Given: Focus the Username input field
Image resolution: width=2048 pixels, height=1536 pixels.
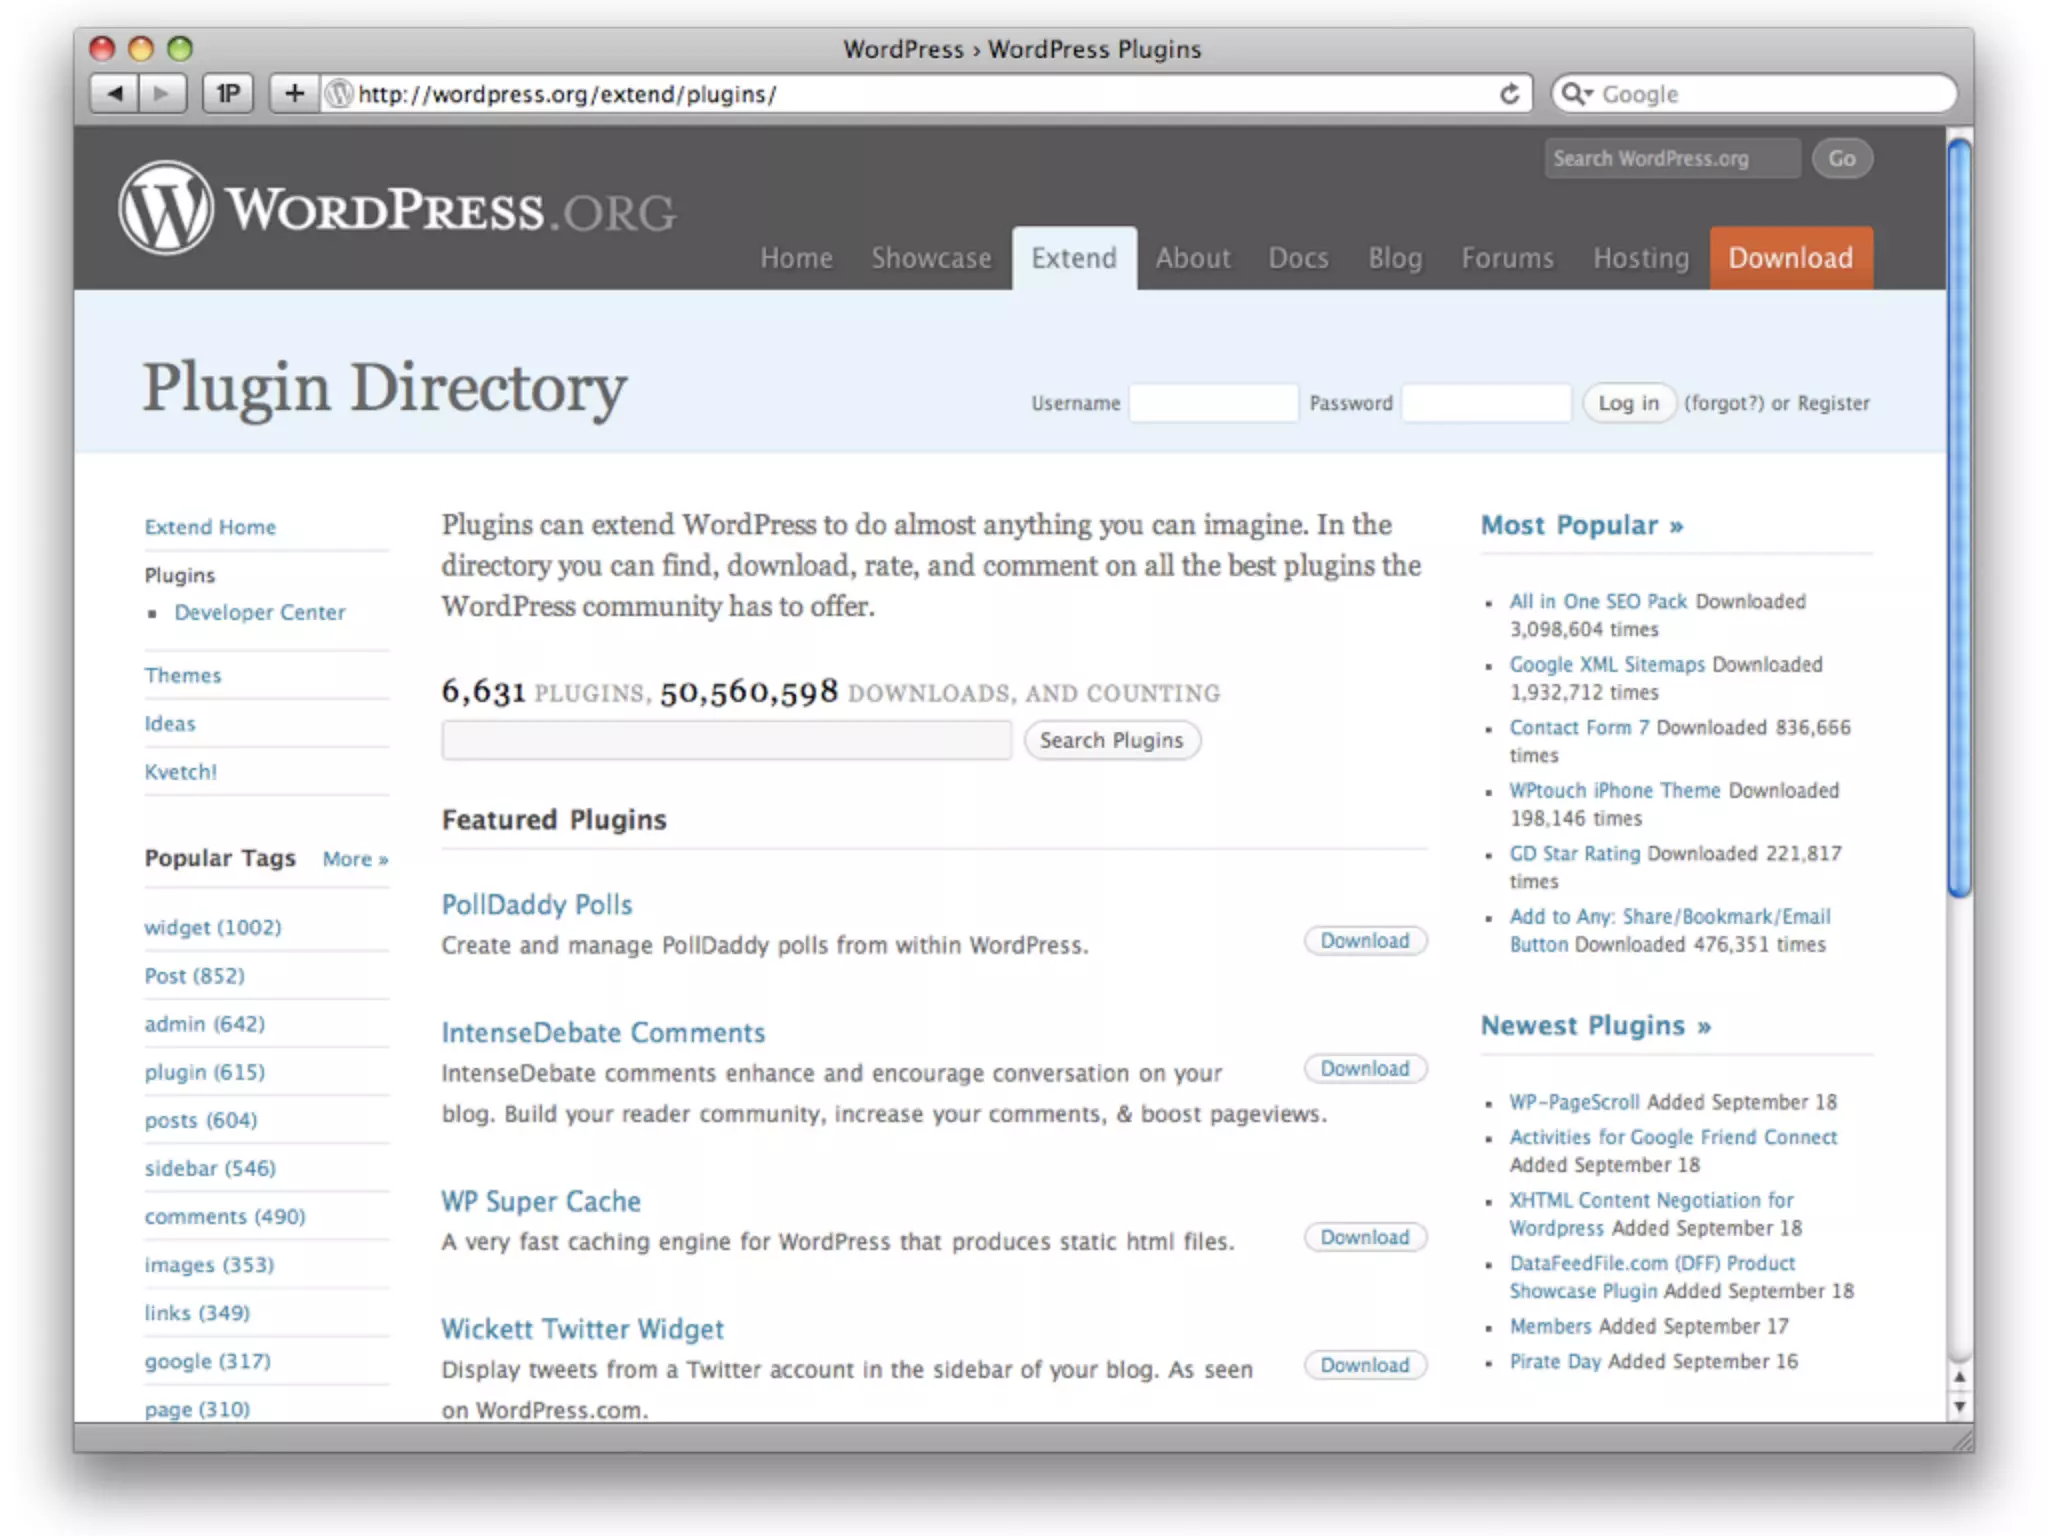Looking at the screenshot, I should point(1213,403).
